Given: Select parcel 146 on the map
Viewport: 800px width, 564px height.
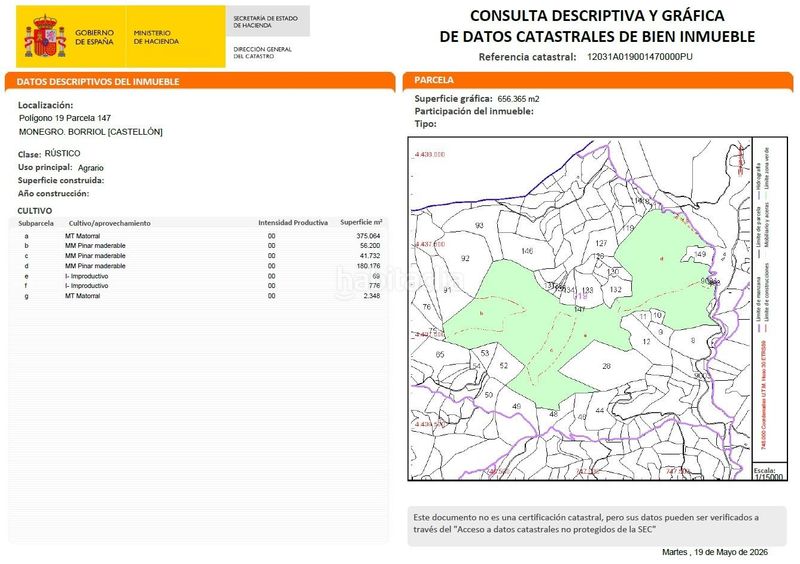Looking at the screenshot, I should click(527, 251).
